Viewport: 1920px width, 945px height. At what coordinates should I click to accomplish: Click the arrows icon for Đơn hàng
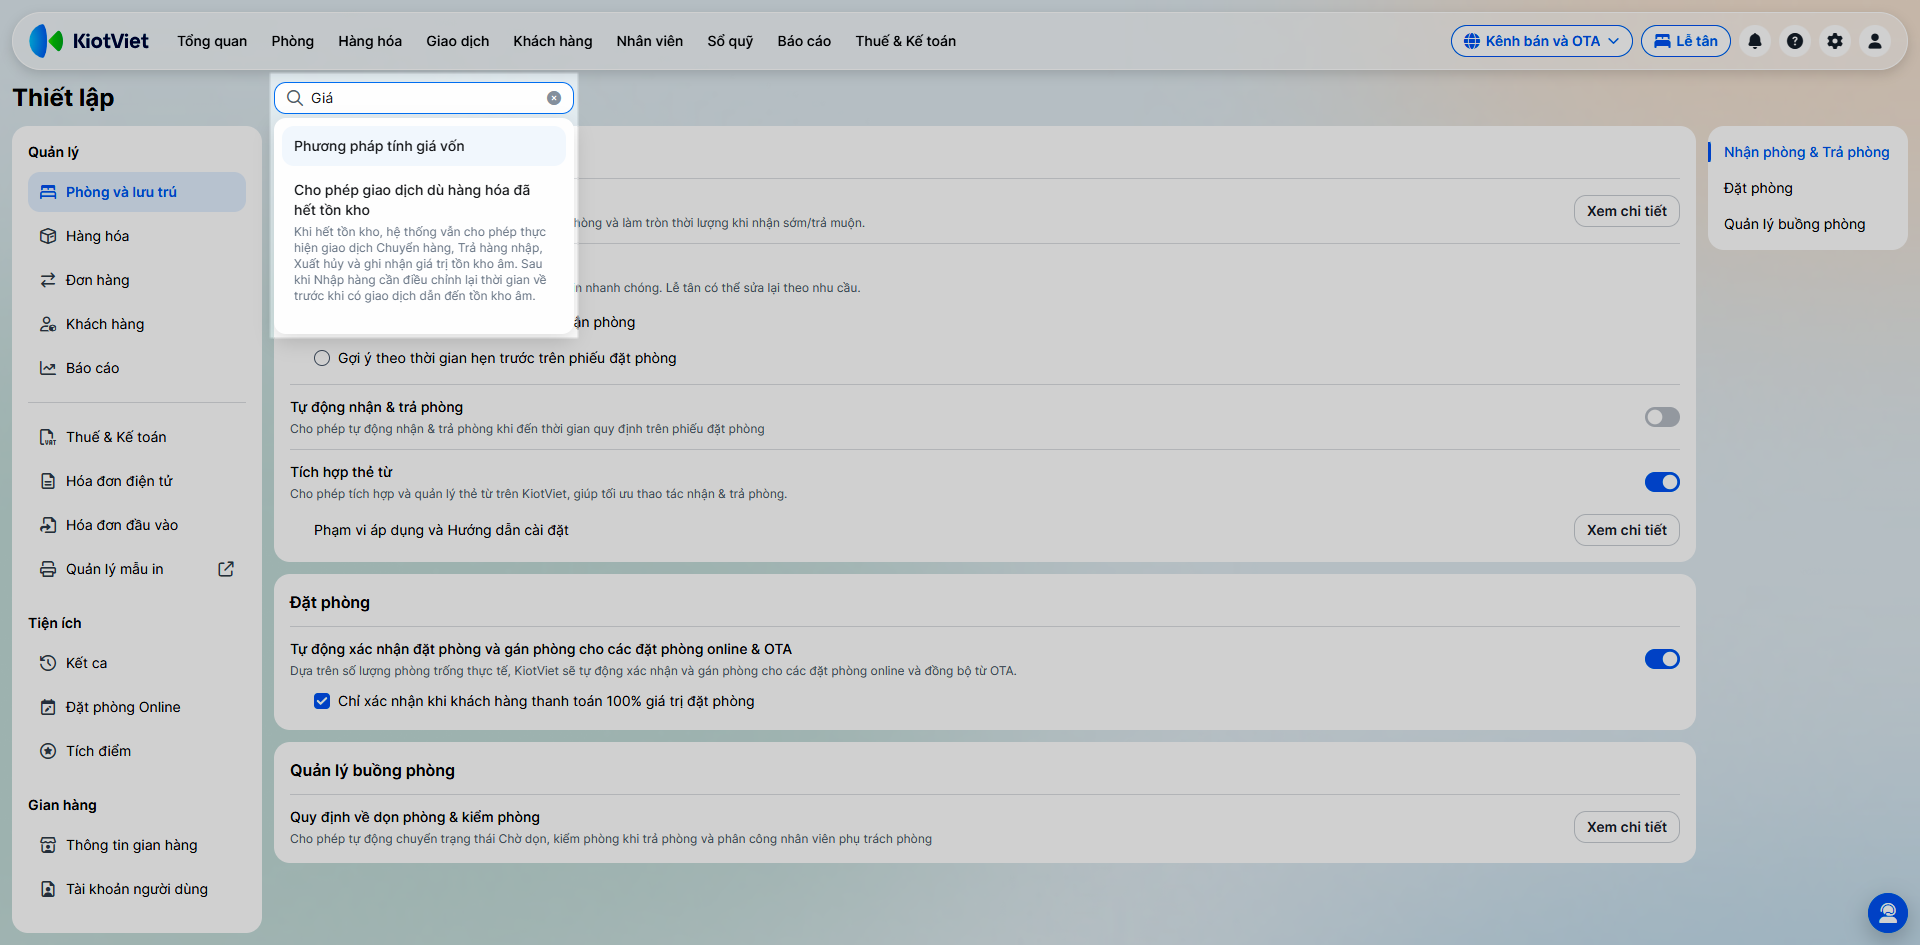[x=48, y=280]
